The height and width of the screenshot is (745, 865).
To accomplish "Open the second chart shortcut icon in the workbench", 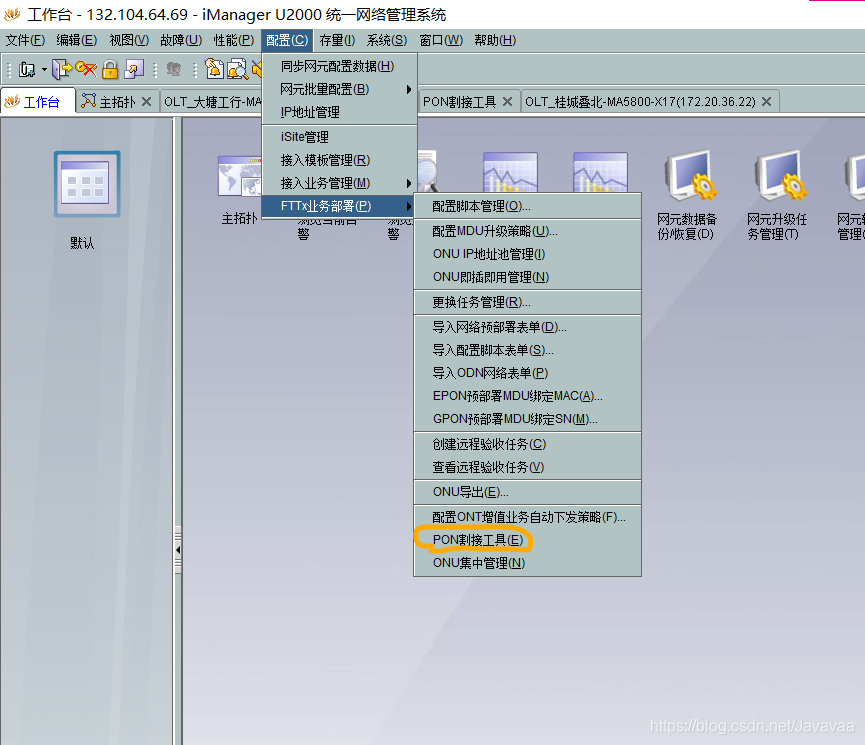I will click(x=600, y=172).
